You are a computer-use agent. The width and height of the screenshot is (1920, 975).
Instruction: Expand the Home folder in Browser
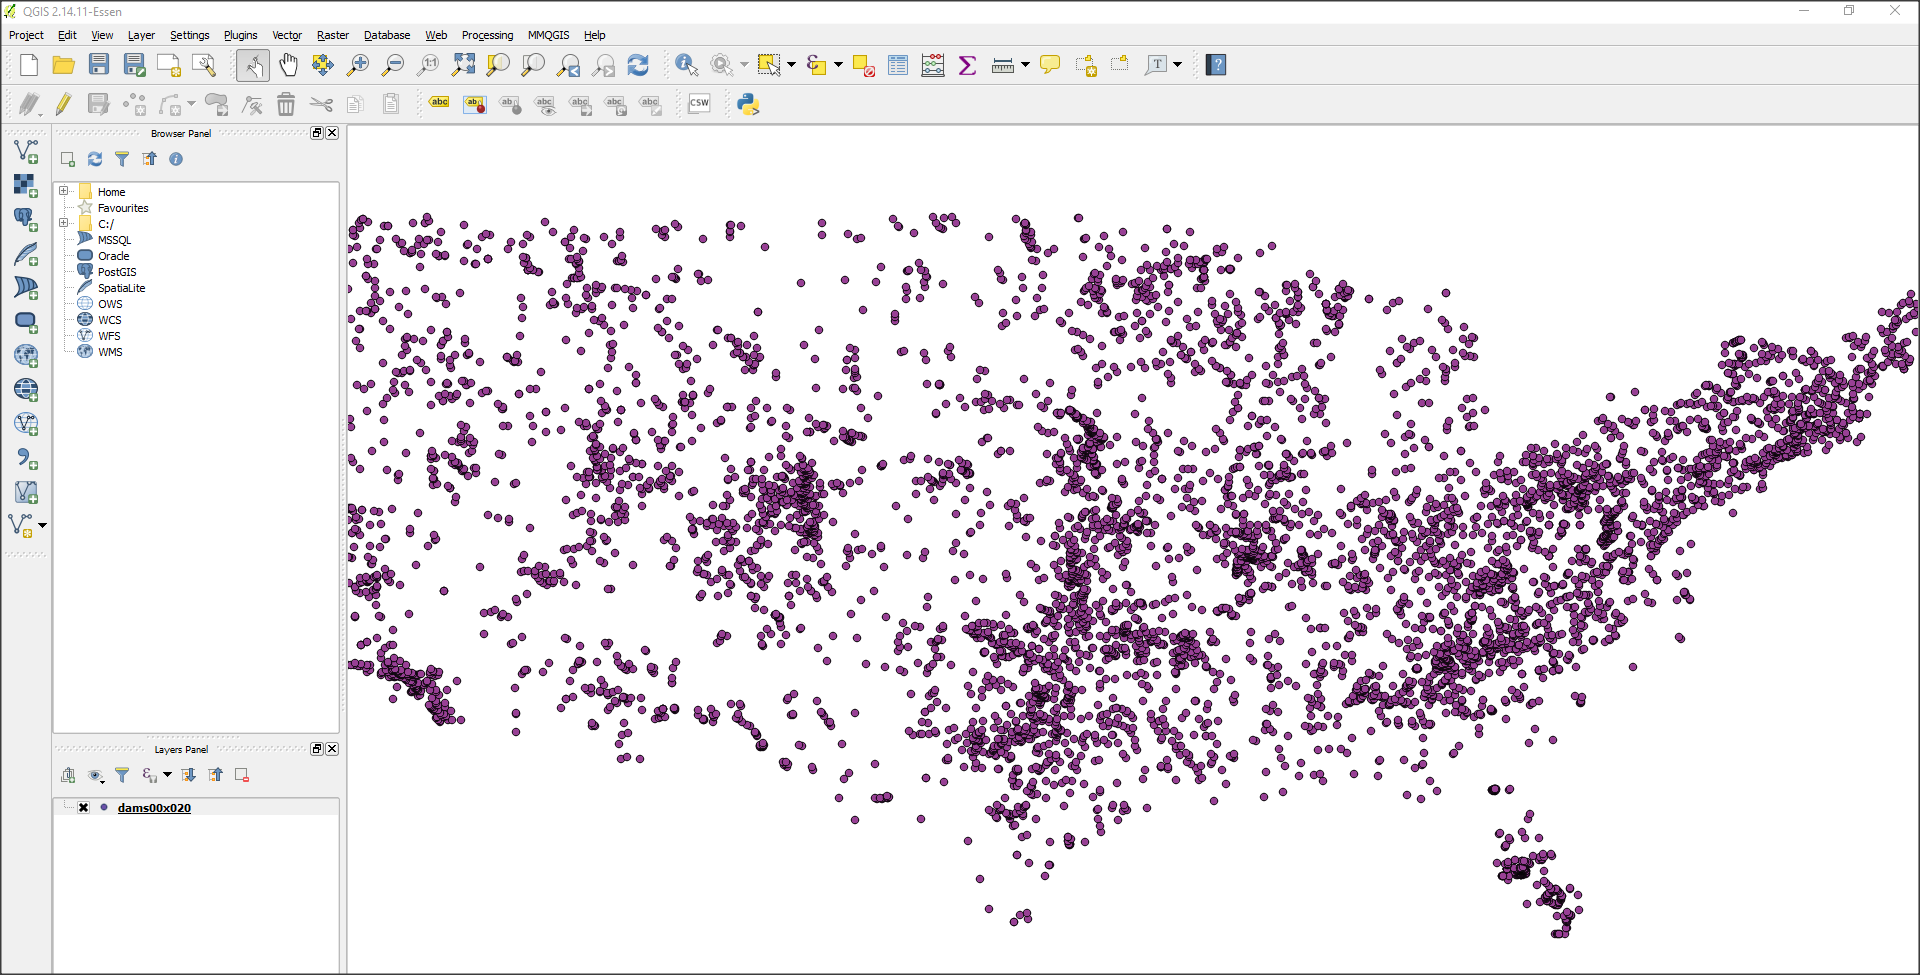click(64, 191)
